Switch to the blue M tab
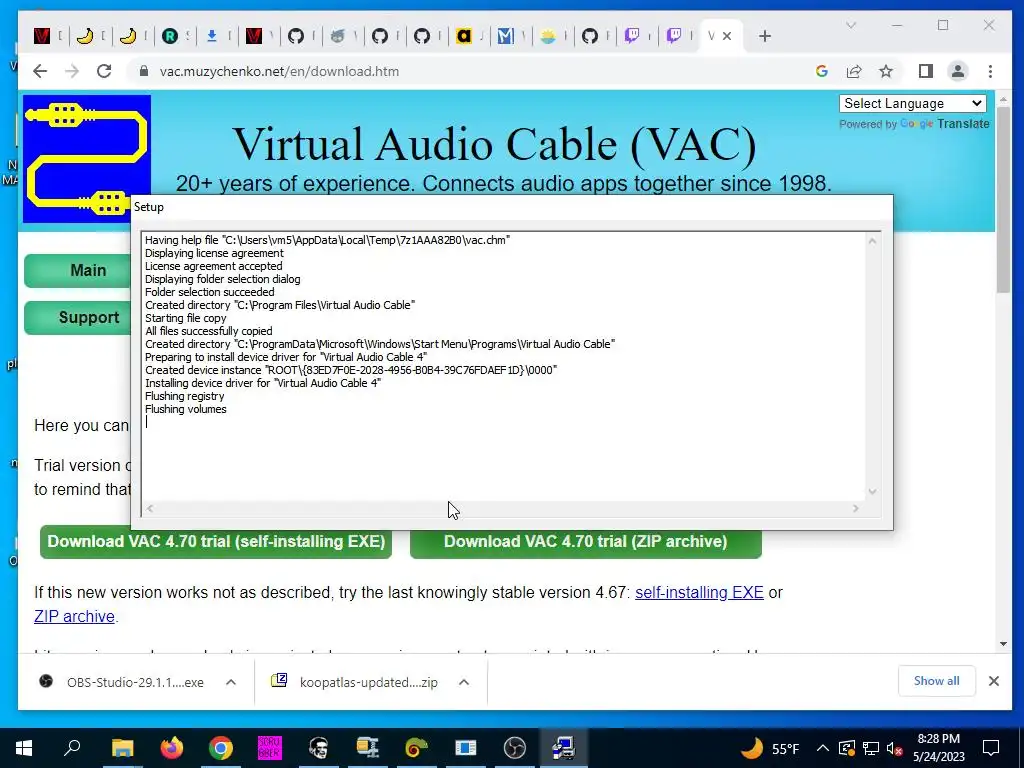 [x=505, y=36]
